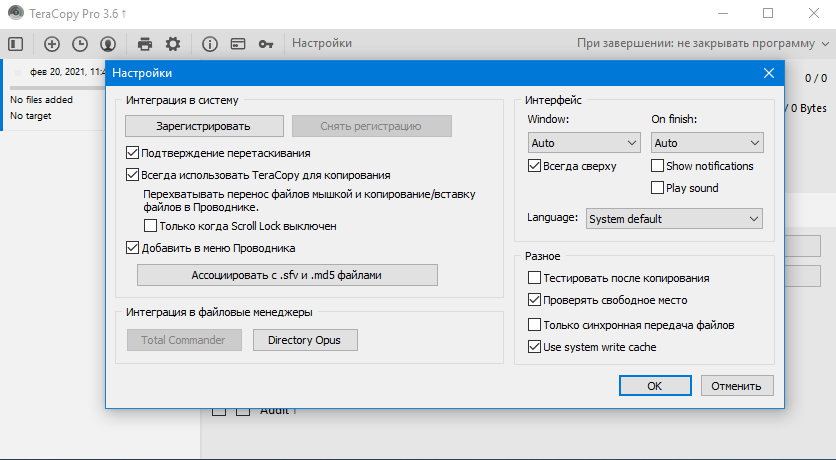Open the Window dropdown set to Auto
This screenshot has width=836, height=460.
(x=583, y=143)
